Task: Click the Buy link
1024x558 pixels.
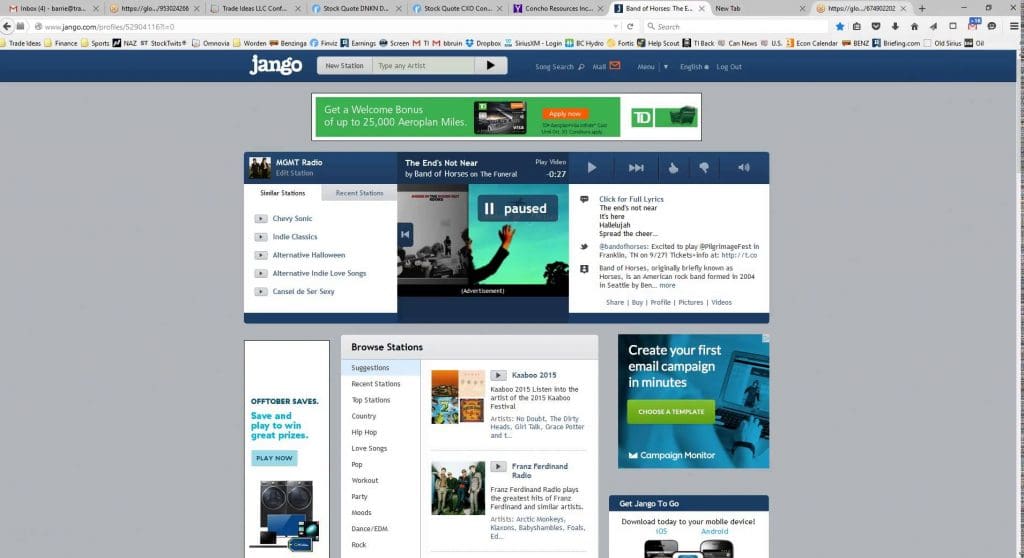Action: 637,303
